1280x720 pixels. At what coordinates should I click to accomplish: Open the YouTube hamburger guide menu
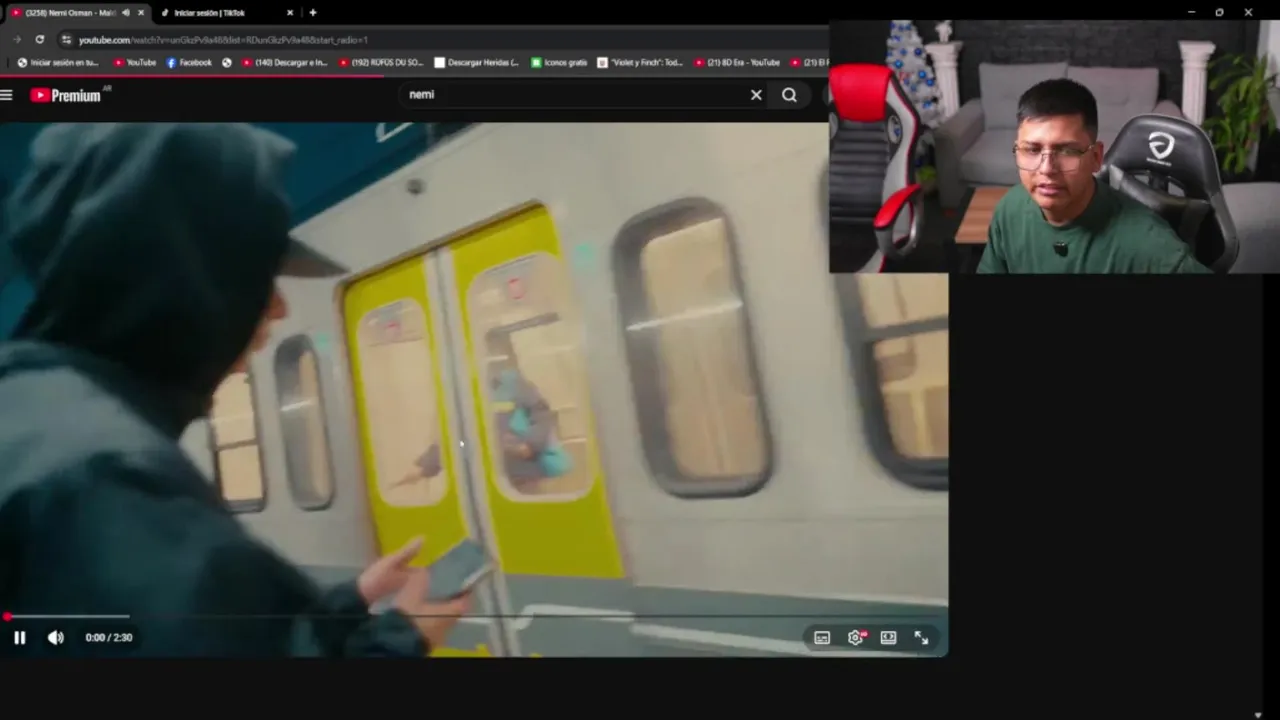click(7, 95)
